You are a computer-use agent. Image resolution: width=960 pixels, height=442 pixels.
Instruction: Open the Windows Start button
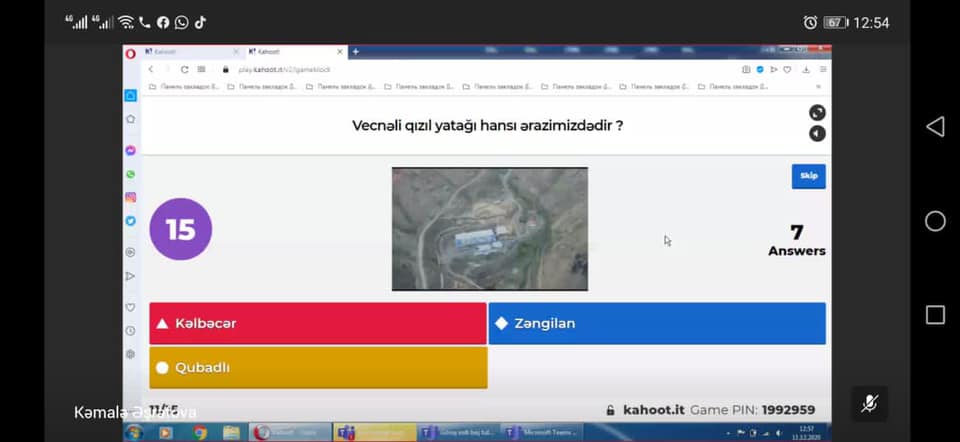click(x=134, y=433)
